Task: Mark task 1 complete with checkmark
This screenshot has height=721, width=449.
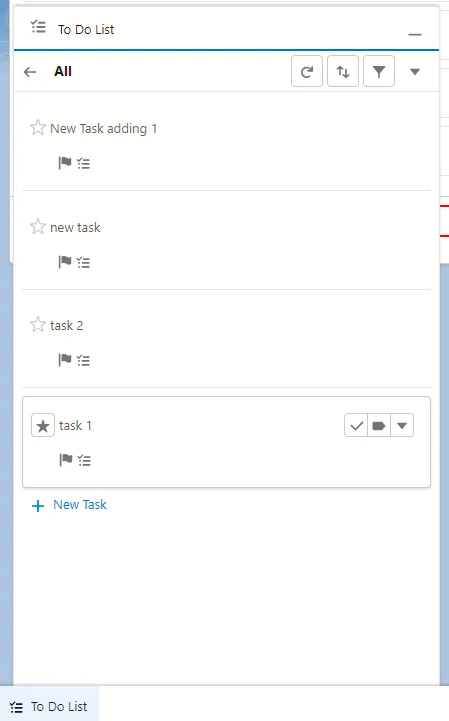Action: (356, 425)
